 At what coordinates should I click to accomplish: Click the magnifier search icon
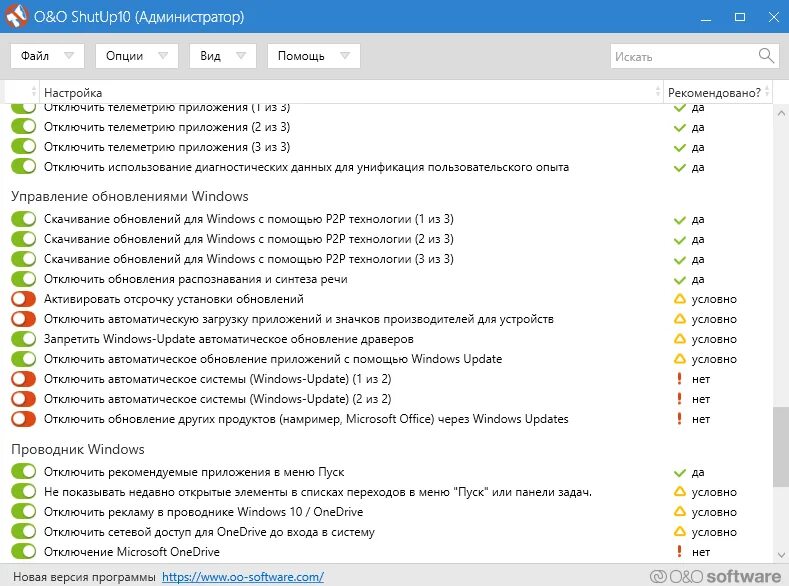coord(766,56)
